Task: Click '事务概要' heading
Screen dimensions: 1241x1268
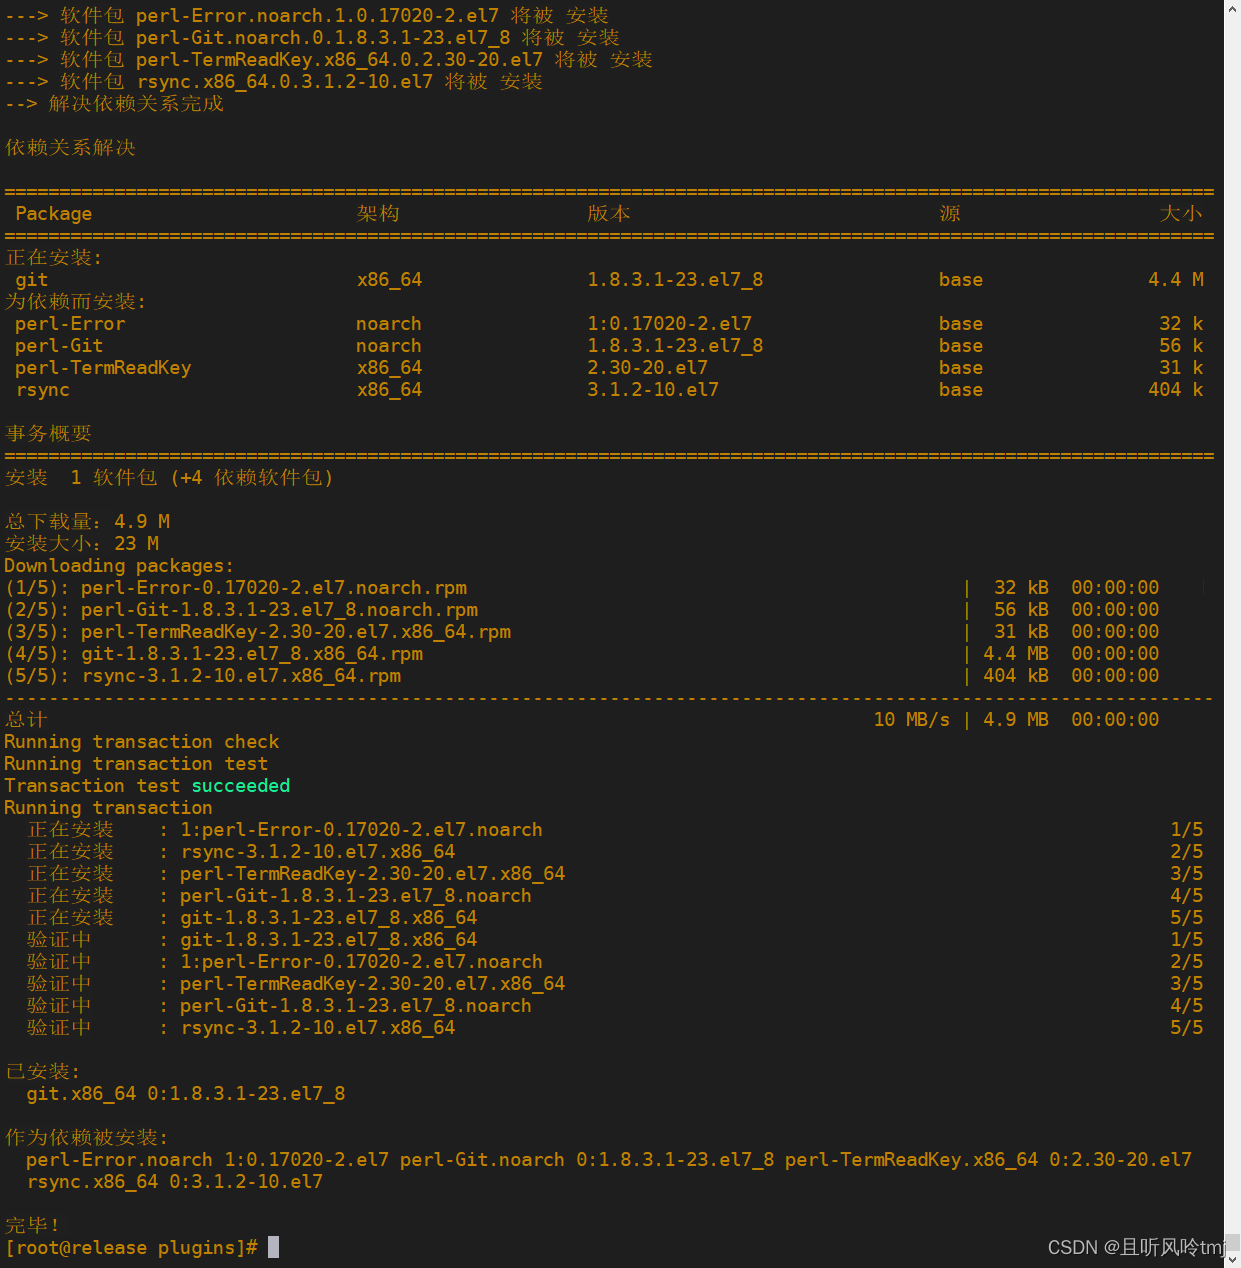Action: point(48,433)
